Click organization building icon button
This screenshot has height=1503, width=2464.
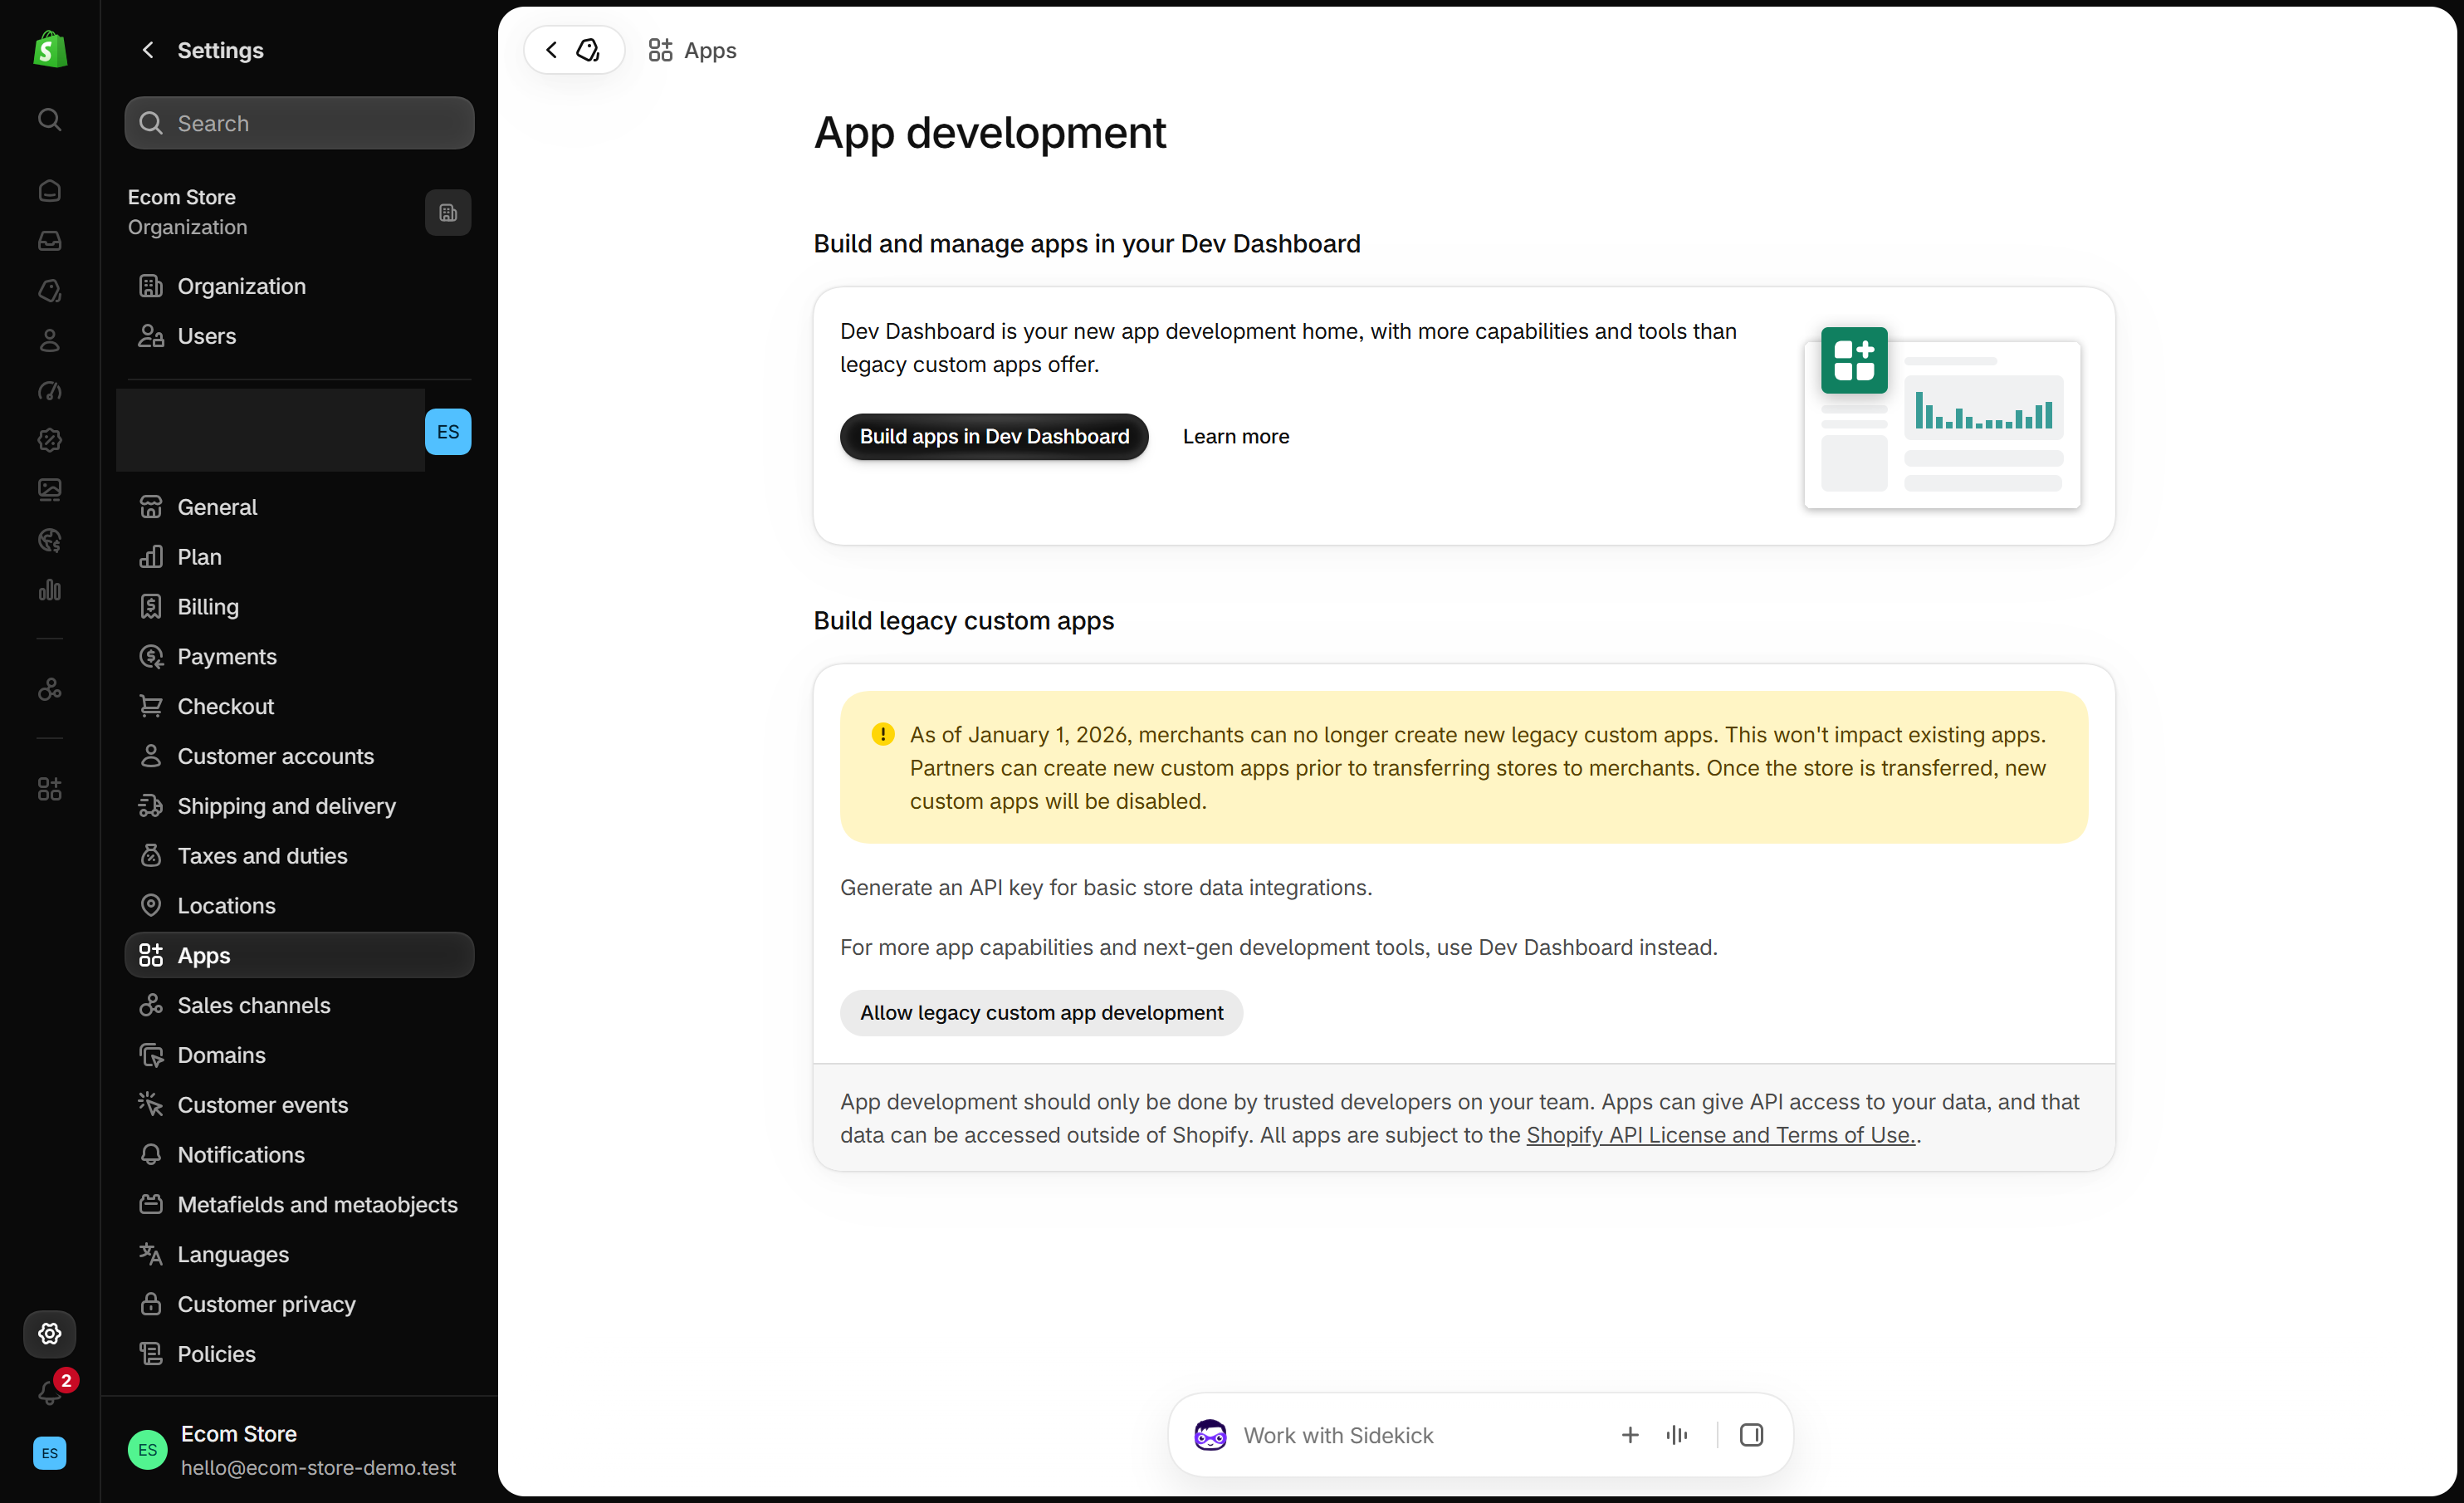click(x=448, y=213)
